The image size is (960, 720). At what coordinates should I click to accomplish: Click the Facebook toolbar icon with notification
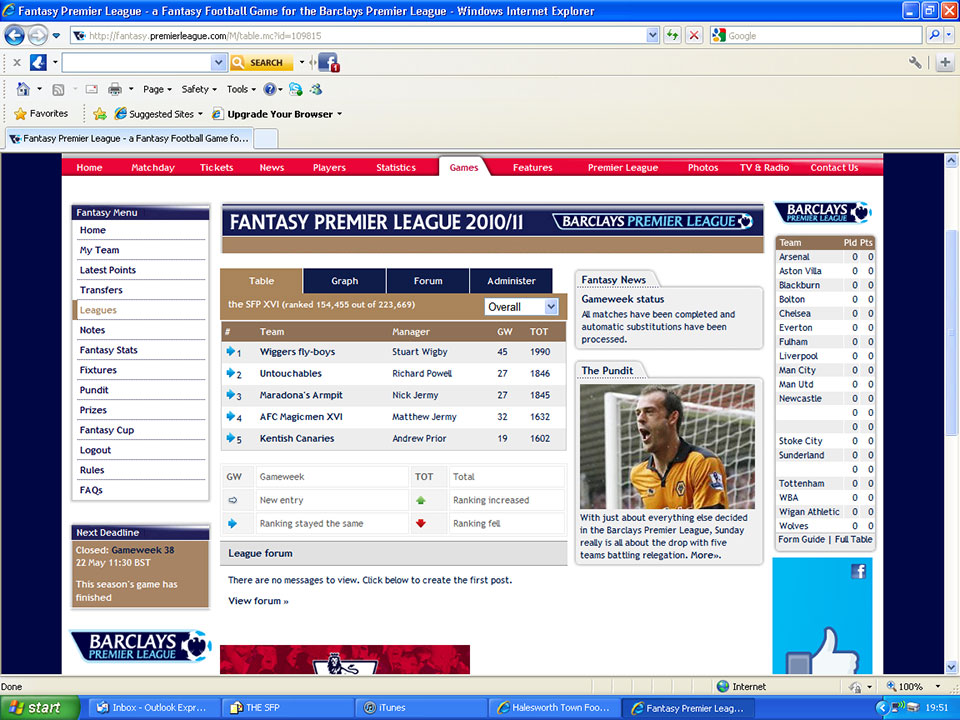click(328, 63)
